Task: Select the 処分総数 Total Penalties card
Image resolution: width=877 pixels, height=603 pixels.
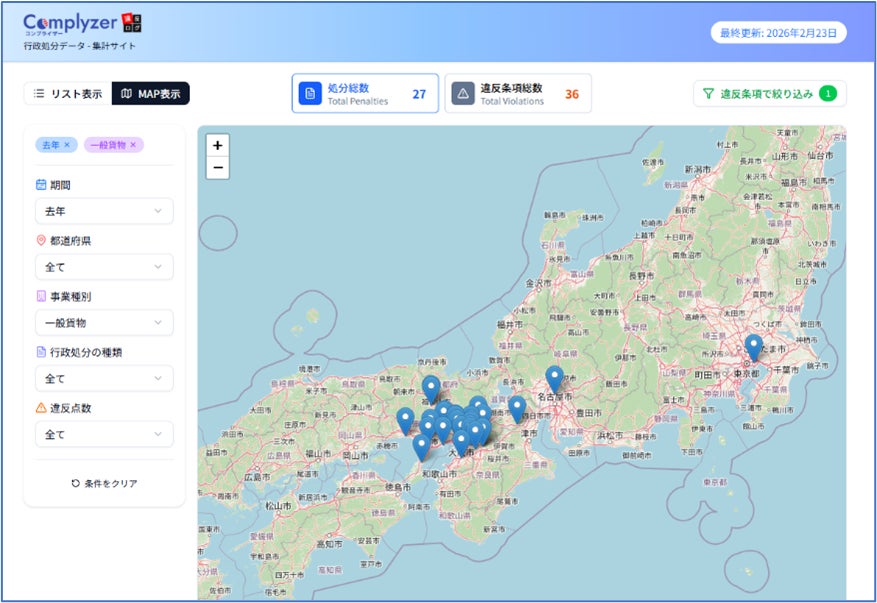Action: coord(365,93)
